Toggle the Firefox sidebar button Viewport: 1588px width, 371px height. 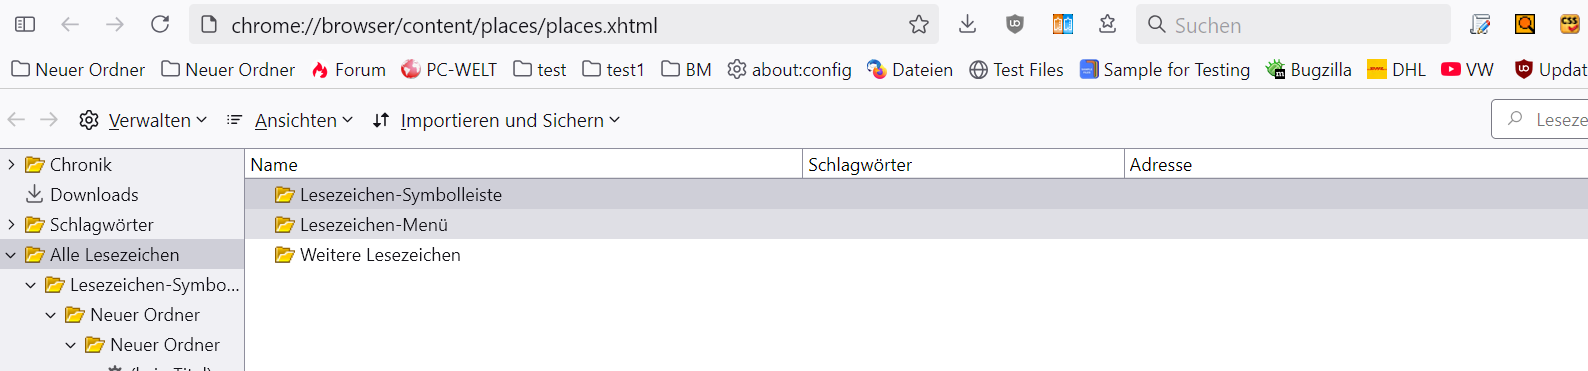[x=25, y=24]
